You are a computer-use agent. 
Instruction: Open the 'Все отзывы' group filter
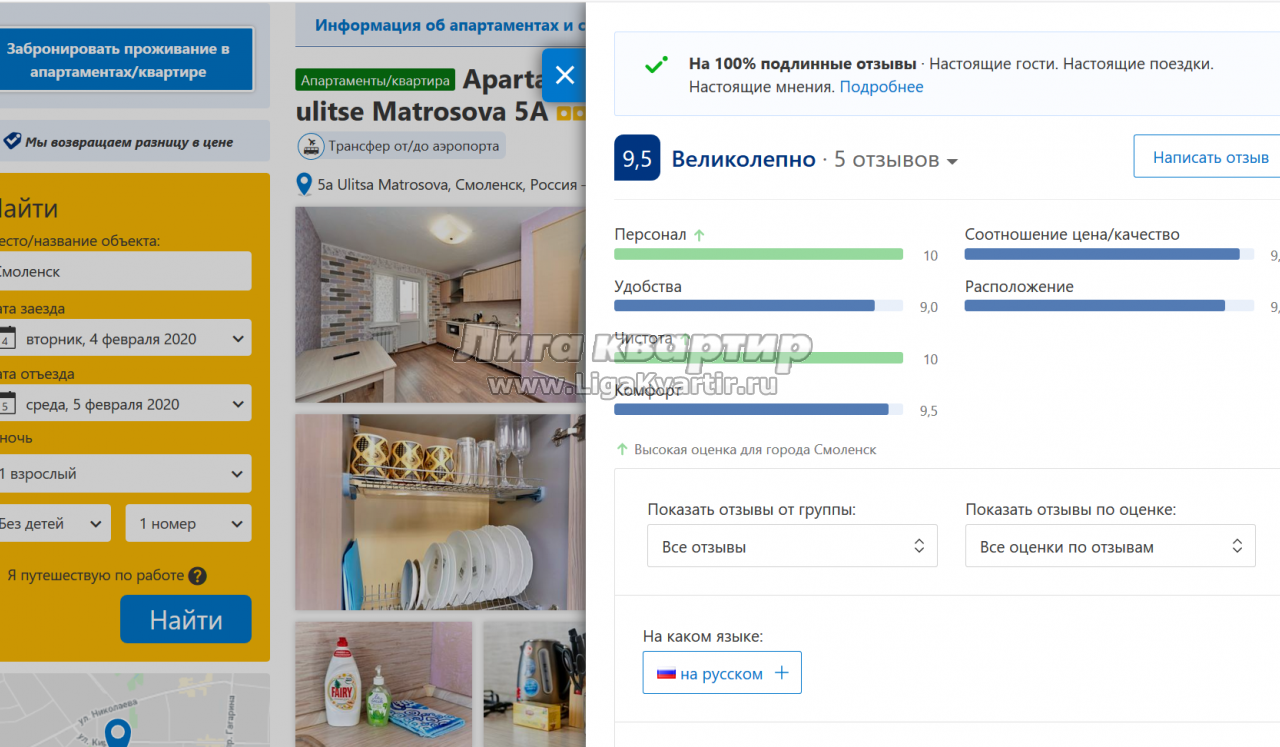[x=792, y=546]
